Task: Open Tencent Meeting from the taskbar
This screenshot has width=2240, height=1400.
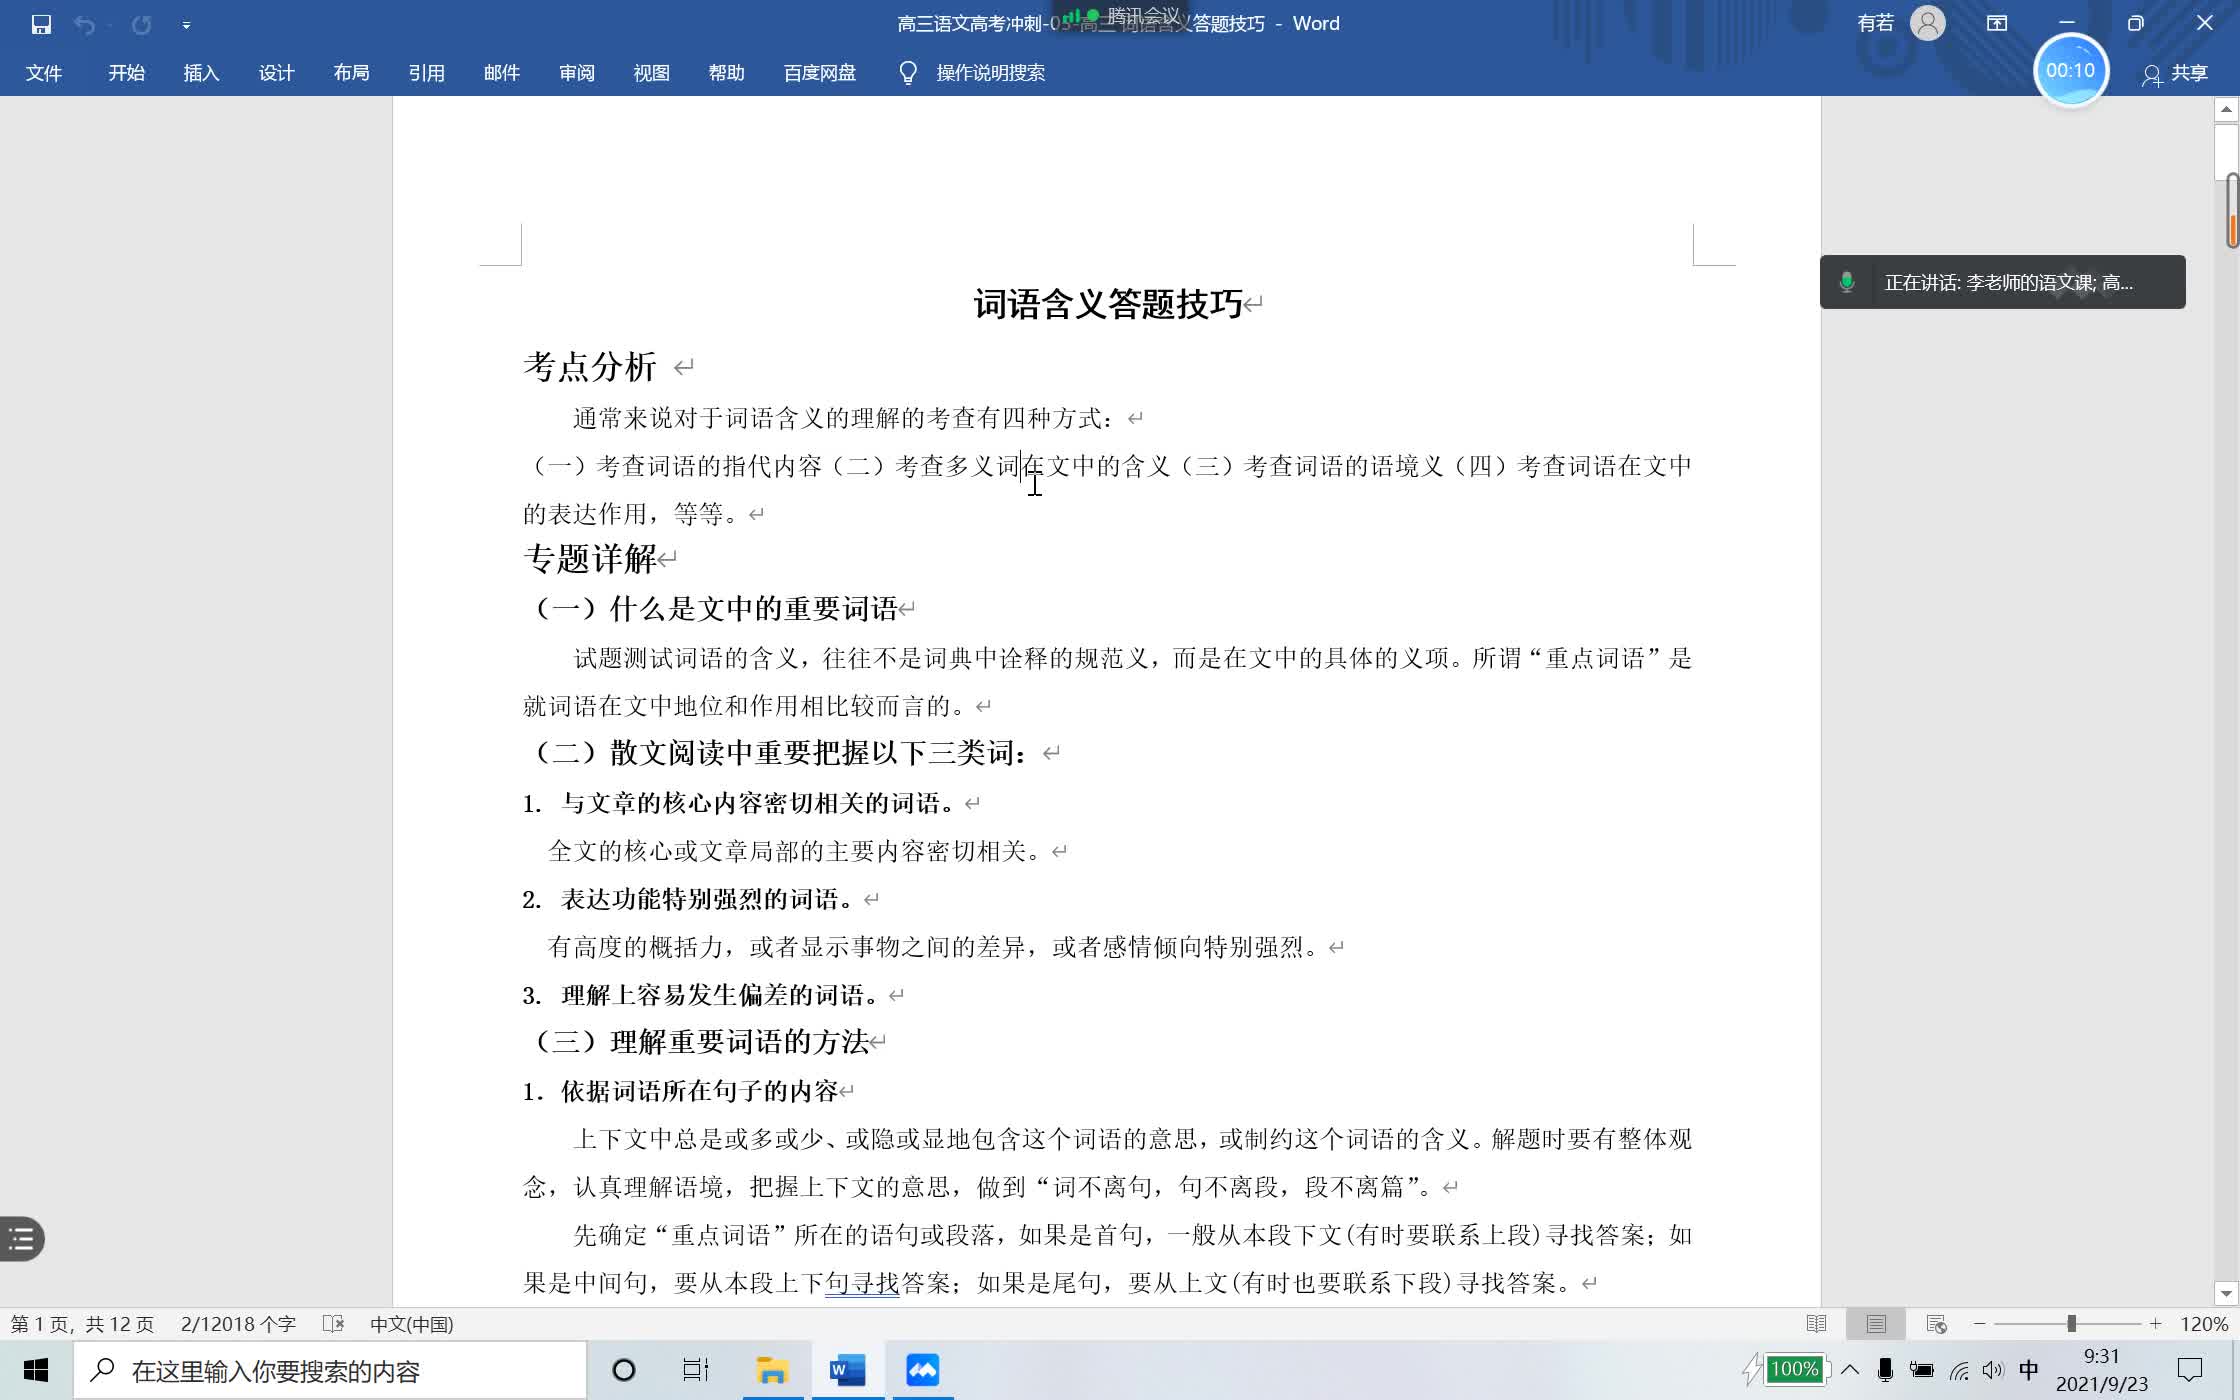Action: [922, 1370]
